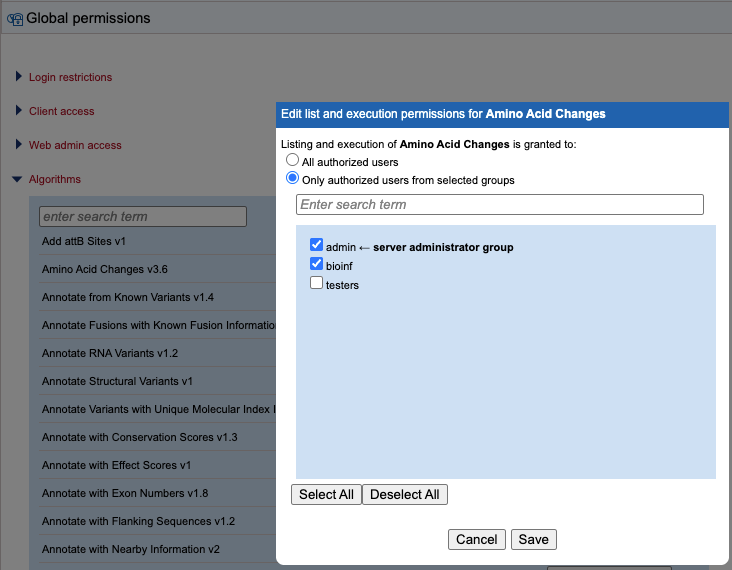This screenshot has width=732, height=570.
Task: Uncheck the admin group checkbox
Action: coord(317,245)
